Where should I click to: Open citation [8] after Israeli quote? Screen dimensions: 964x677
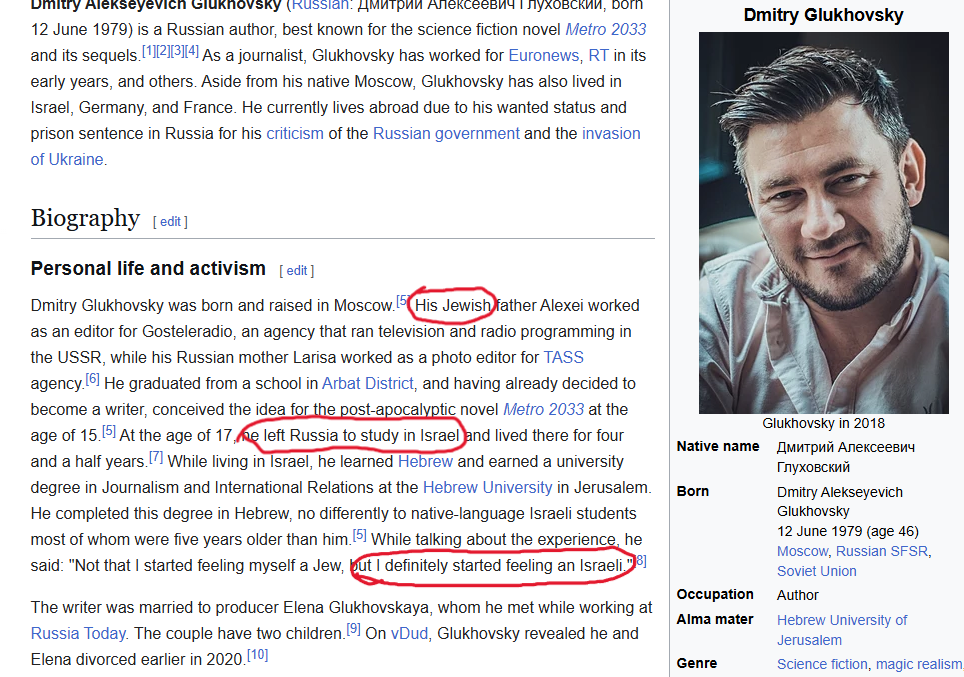tap(640, 560)
